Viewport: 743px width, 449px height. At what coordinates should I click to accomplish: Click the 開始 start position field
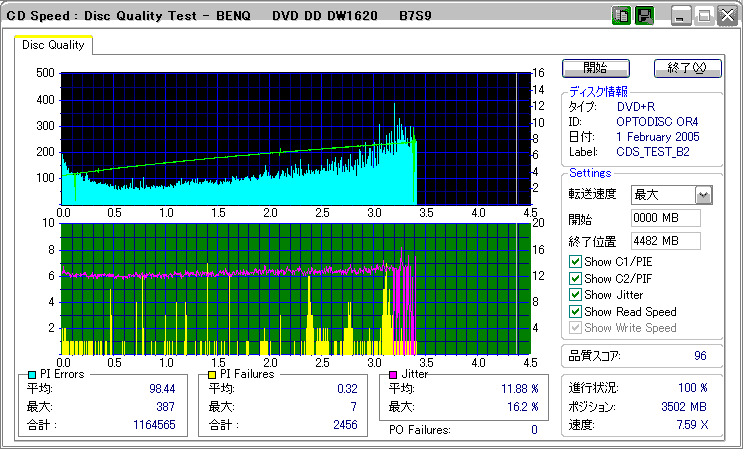(665, 218)
